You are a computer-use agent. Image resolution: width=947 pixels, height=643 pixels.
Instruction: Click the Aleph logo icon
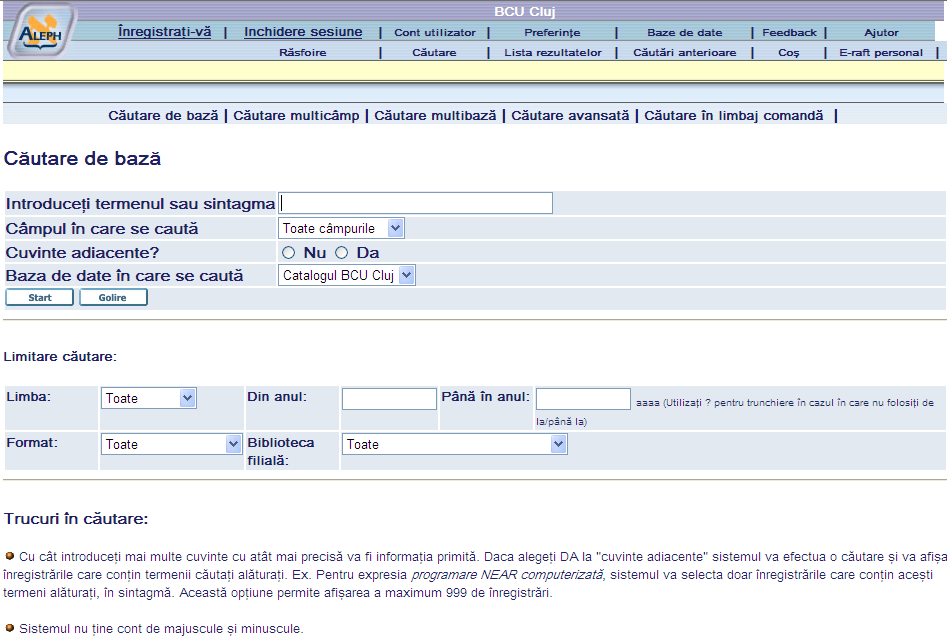41,31
